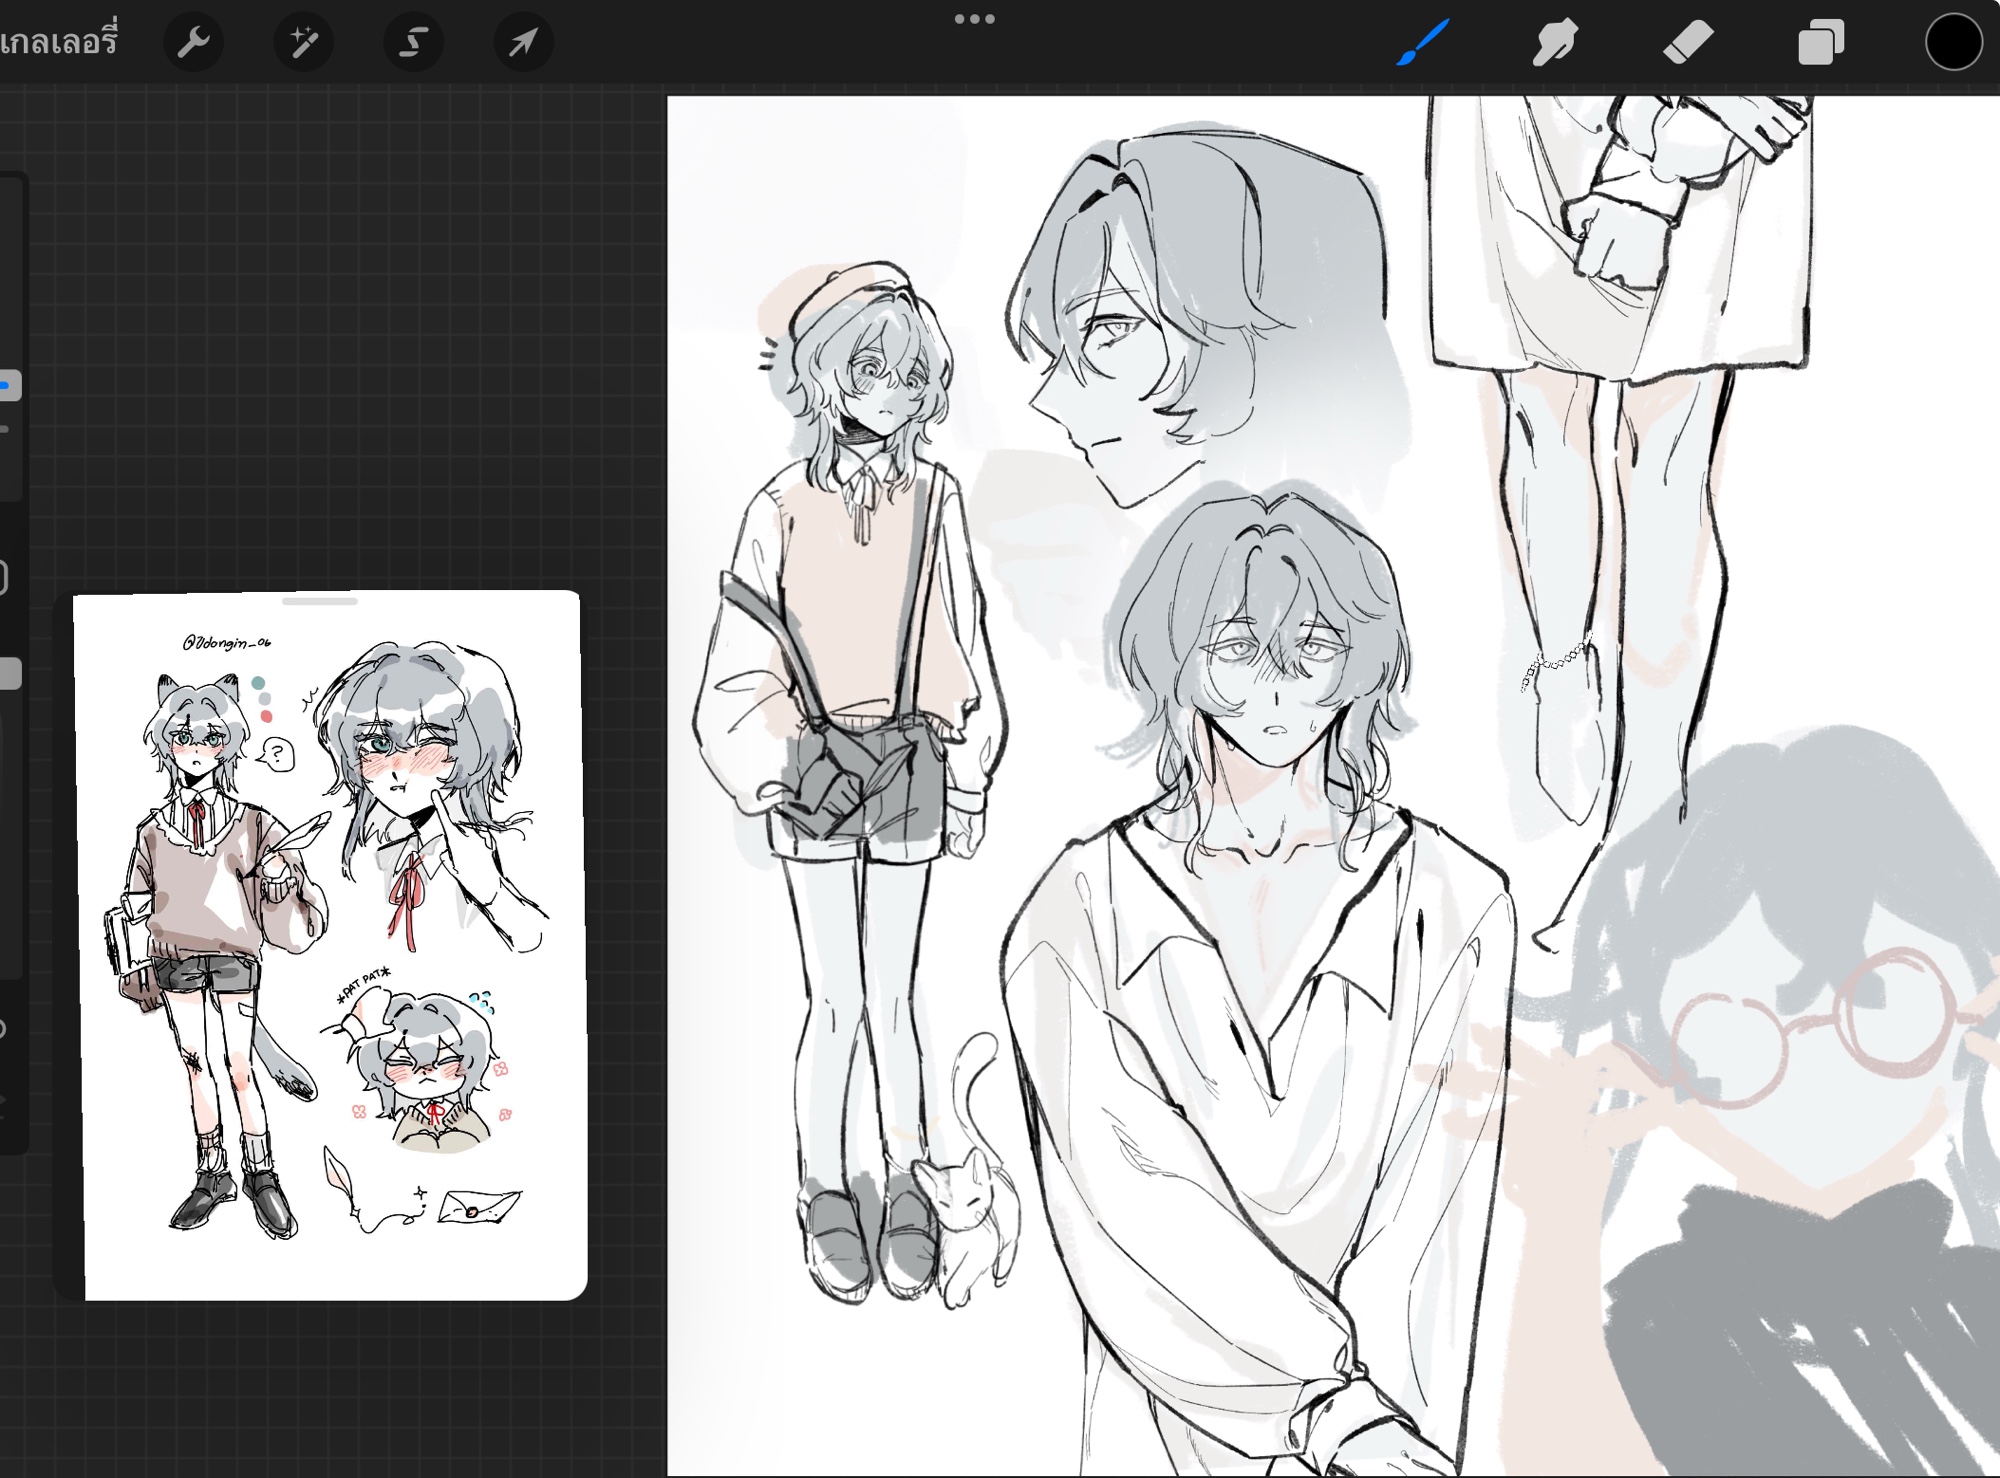Image resolution: width=2000 pixels, height=1478 pixels.
Task: Select the Brush paint tool
Action: pyautogui.click(x=1421, y=43)
